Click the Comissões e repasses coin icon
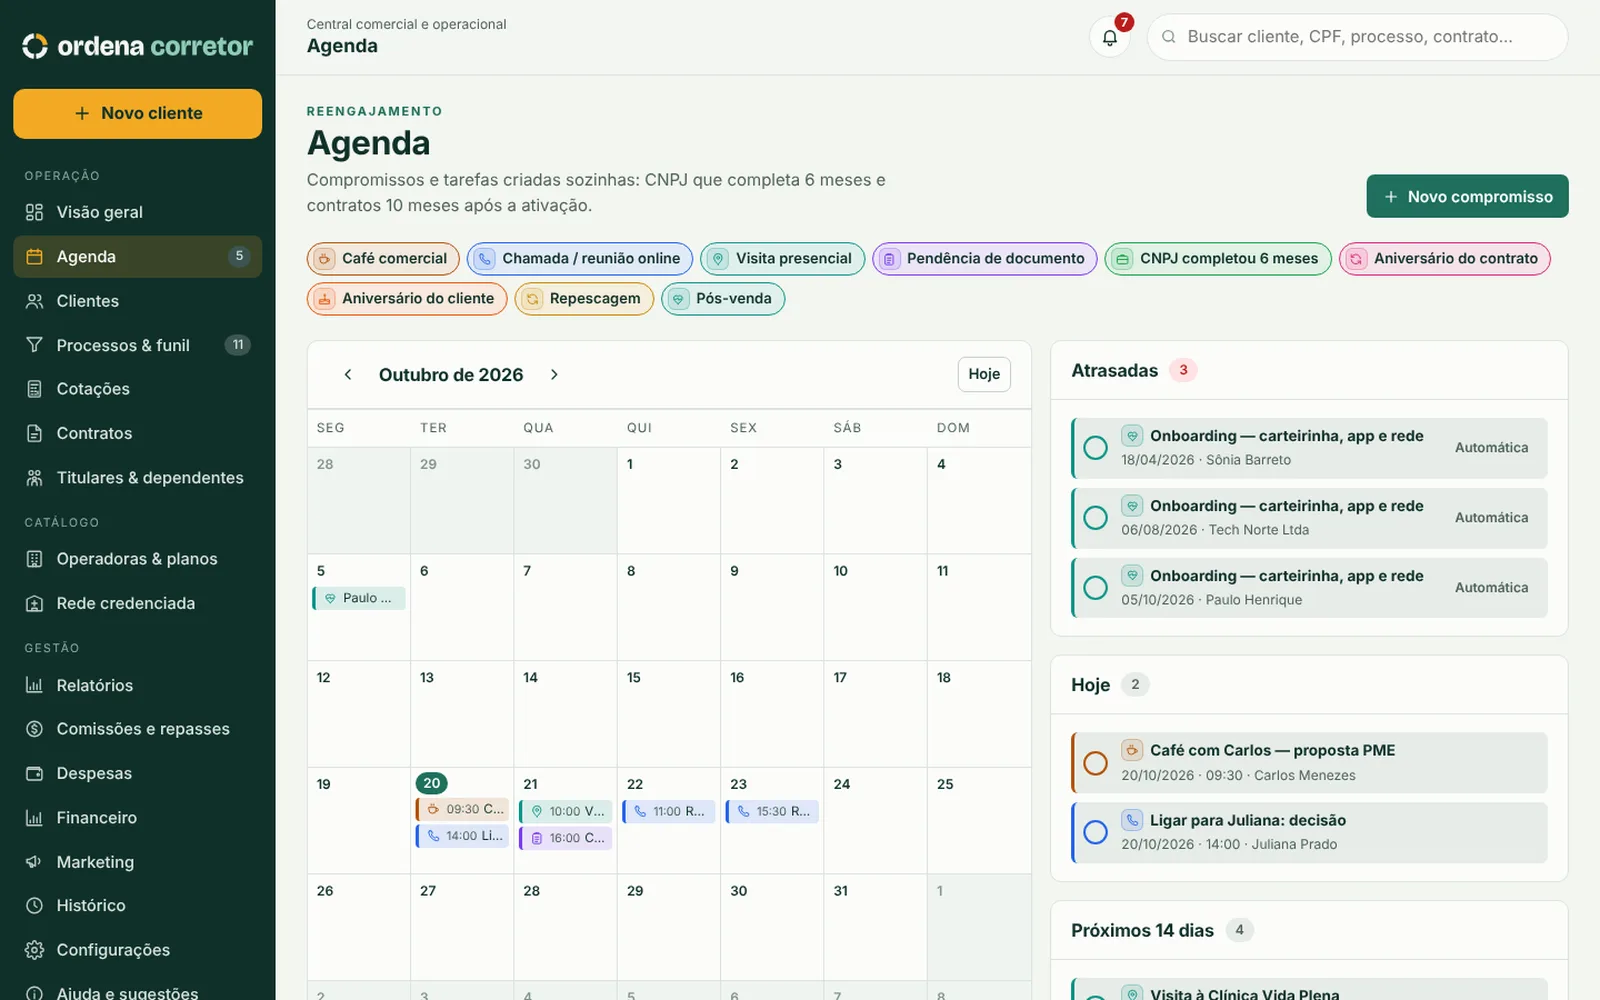Screen dimensions: 1600x1000 click(35, 729)
